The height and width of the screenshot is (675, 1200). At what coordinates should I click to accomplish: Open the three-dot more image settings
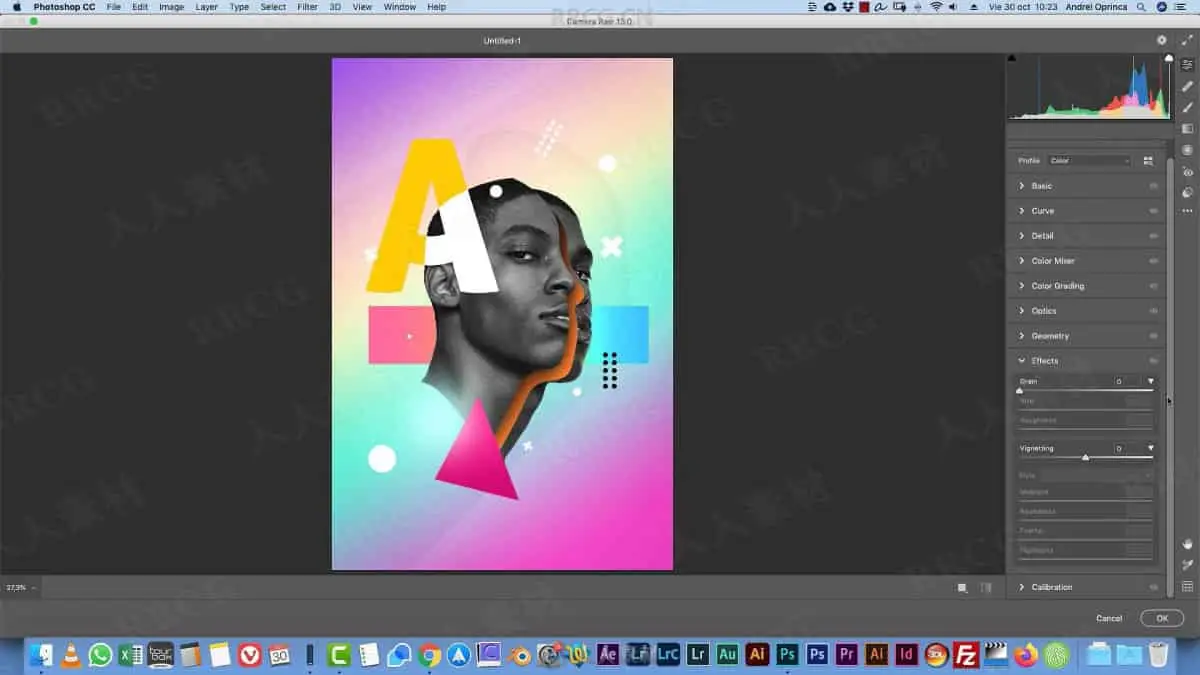1187,211
